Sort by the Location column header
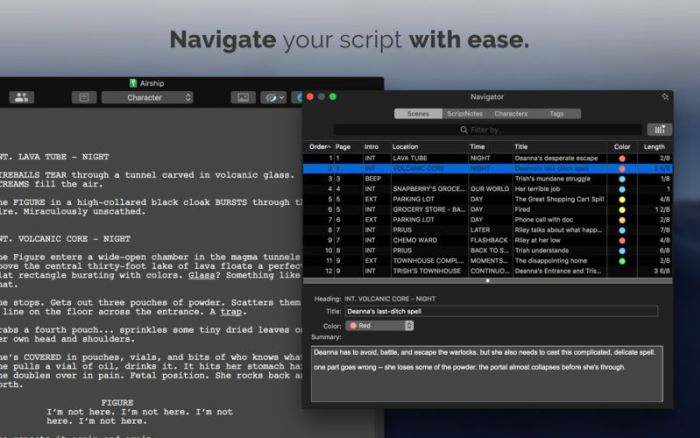The image size is (700, 438). coord(405,146)
